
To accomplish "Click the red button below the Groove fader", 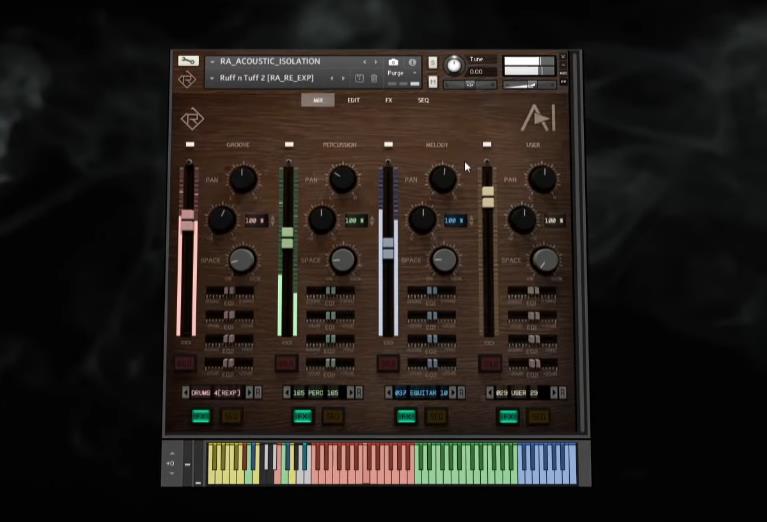I will coord(185,363).
